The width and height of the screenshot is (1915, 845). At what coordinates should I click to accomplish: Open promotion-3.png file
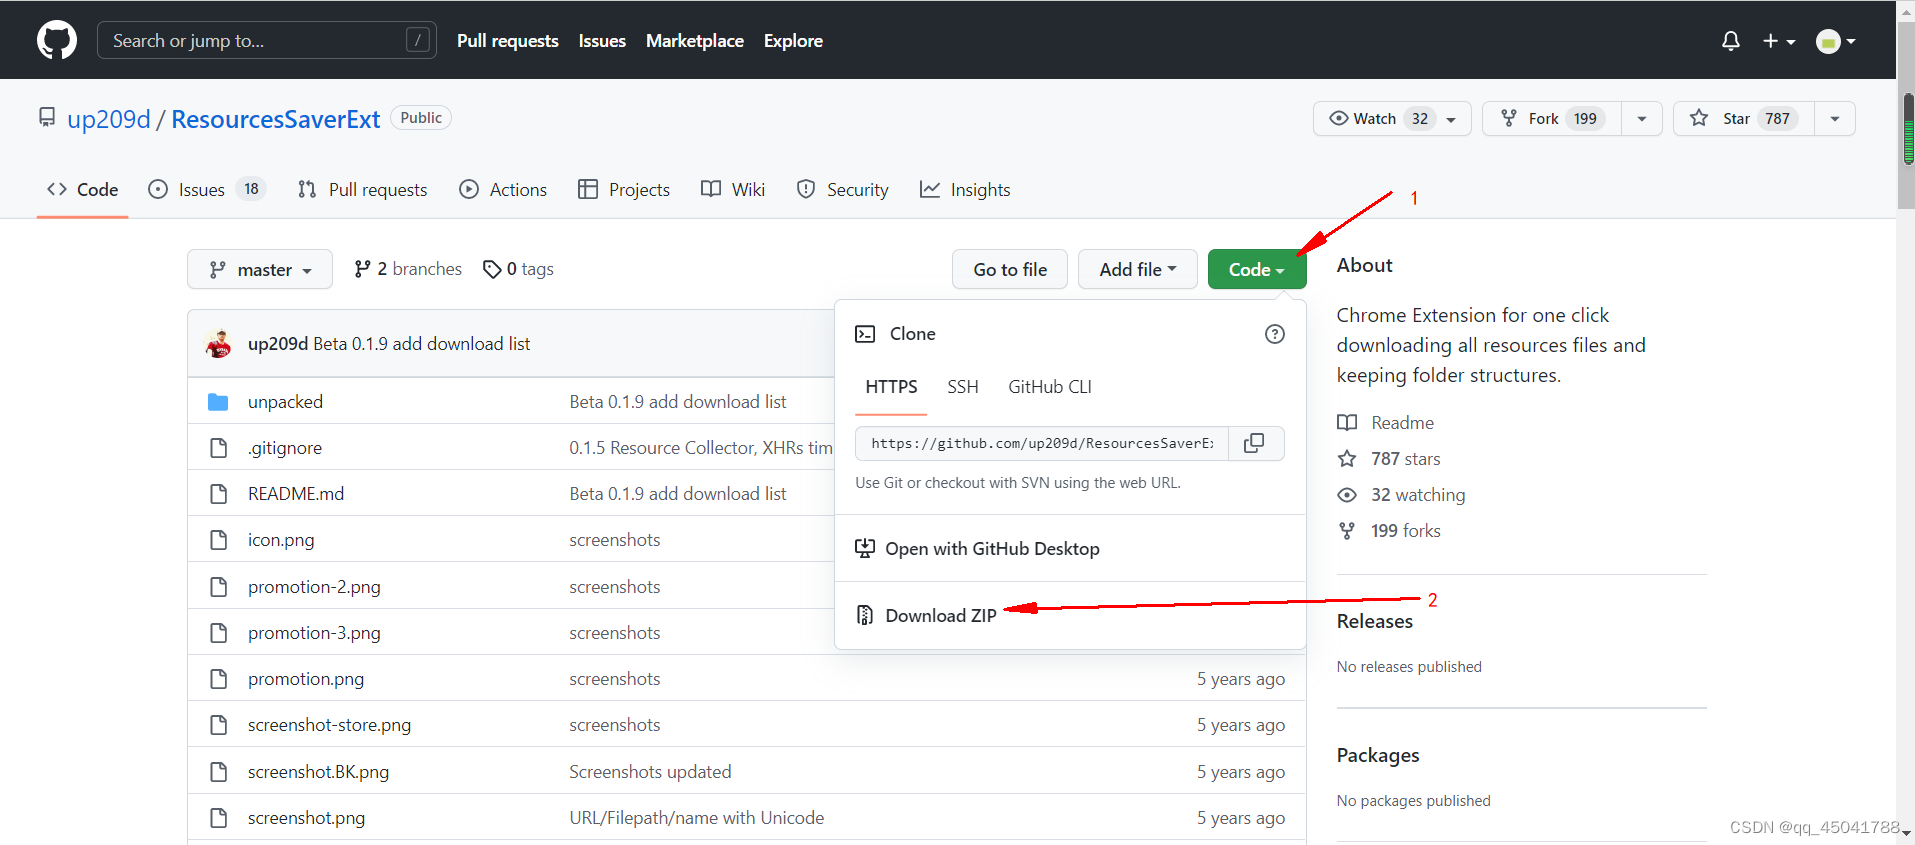pos(314,633)
